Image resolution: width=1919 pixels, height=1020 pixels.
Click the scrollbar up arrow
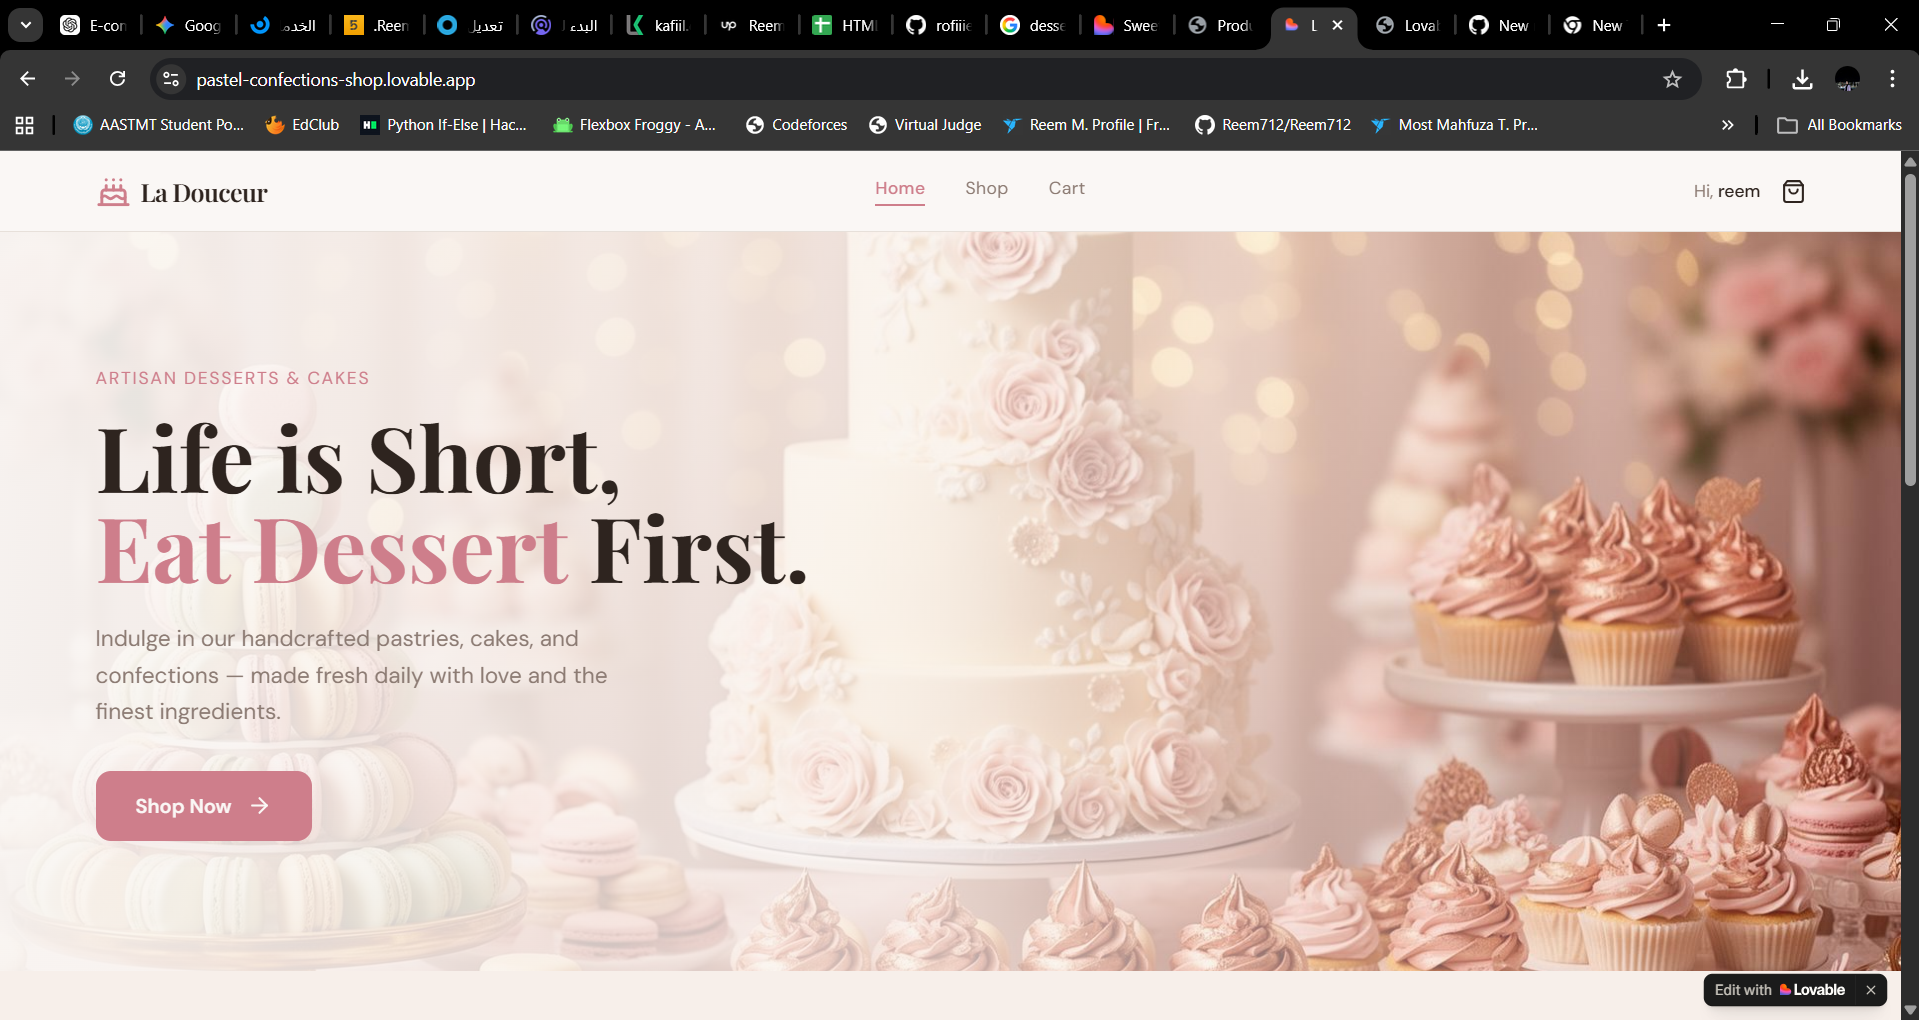coord(1910,161)
